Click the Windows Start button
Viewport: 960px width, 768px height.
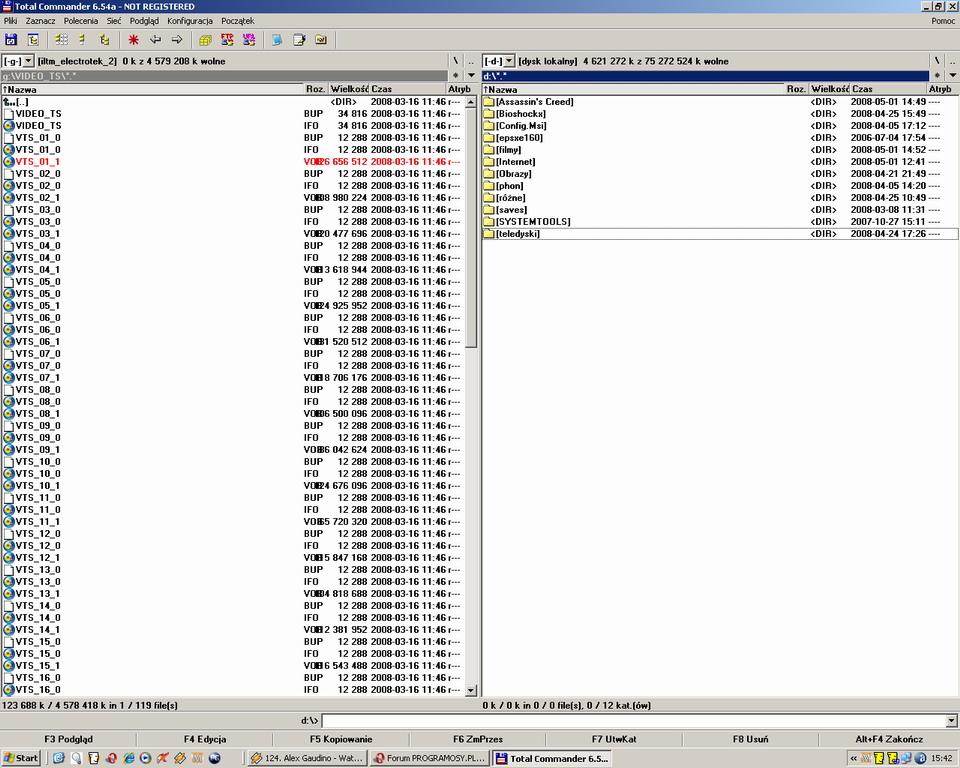click(21, 758)
